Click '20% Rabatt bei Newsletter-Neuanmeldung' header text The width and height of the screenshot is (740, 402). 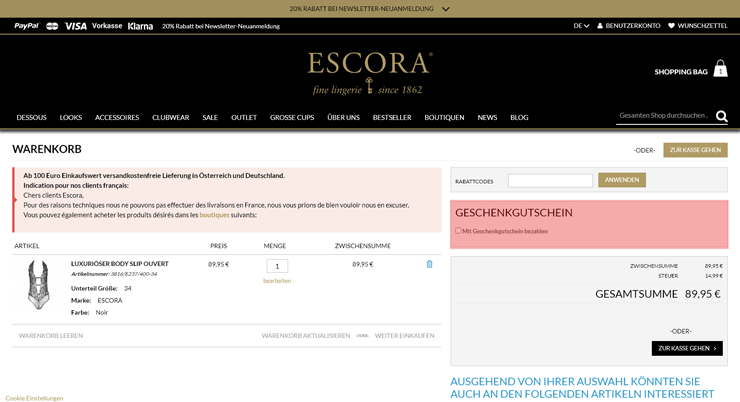(221, 26)
